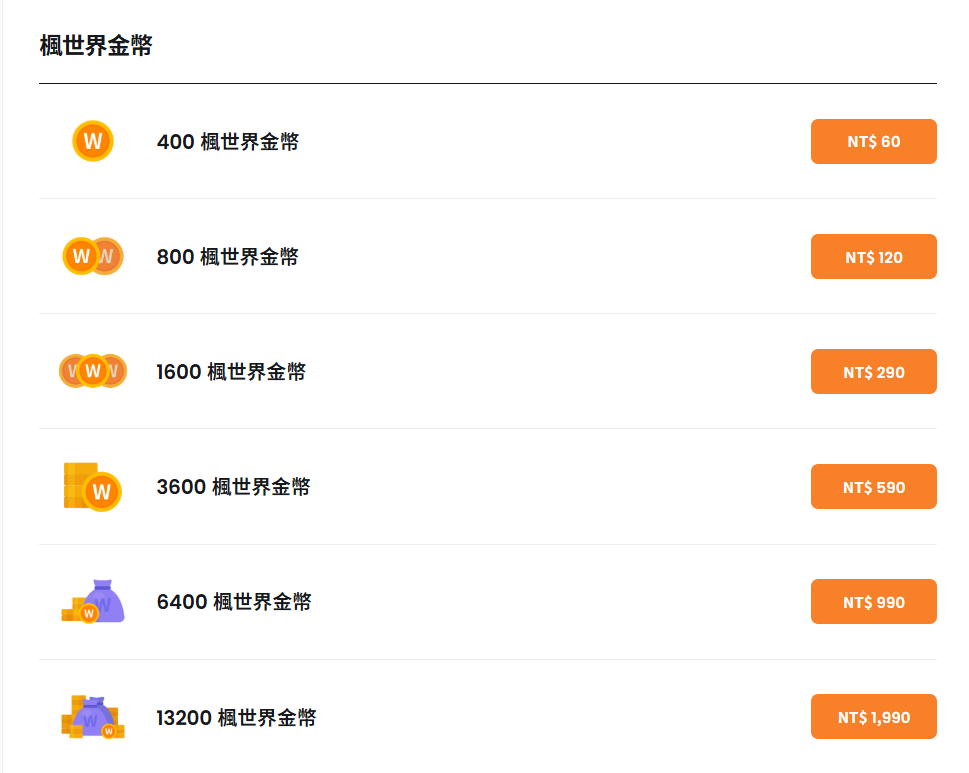The height and width of the screenshot is (773, 969).
Task: Purchase the NT$ 120 coin pack
Action: (873, 256)
